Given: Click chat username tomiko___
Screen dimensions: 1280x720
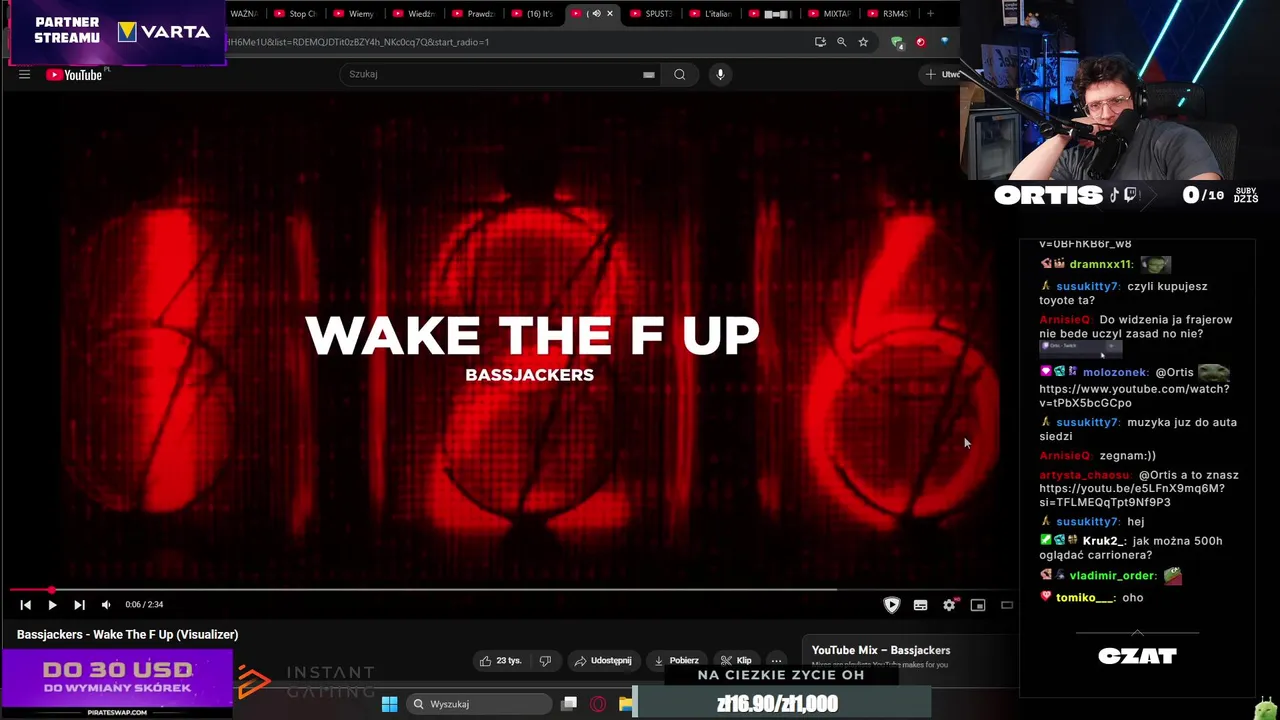Looking at the screenshot, I should pyautogui.click(x=1085, y=598).
